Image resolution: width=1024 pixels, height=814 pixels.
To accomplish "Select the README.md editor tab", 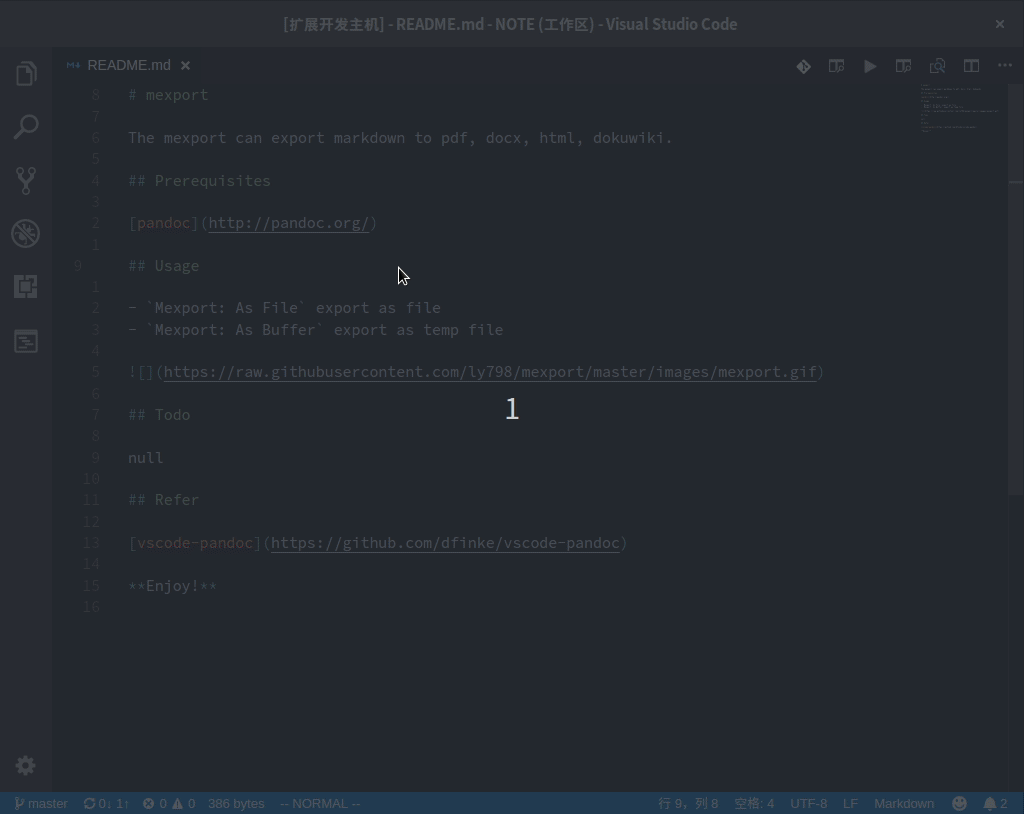I will [129, 65].
